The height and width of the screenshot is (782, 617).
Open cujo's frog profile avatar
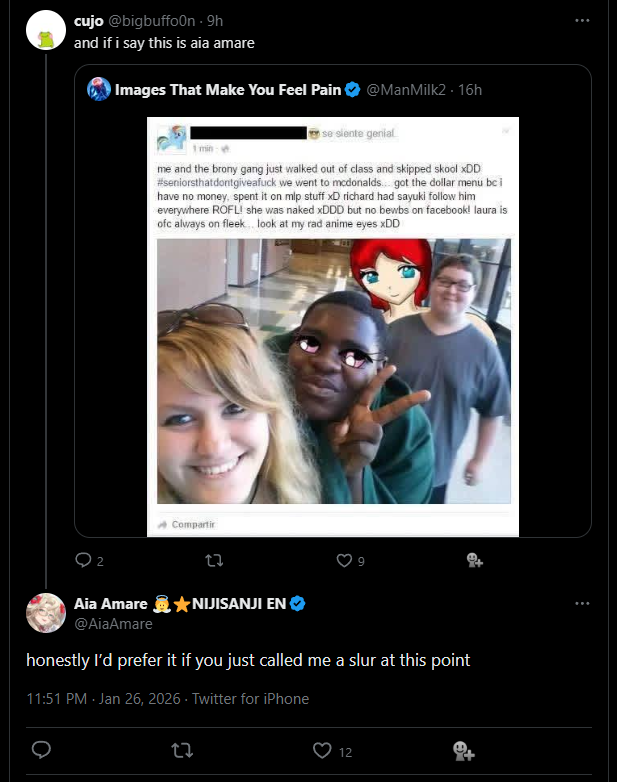pos(46,30)
